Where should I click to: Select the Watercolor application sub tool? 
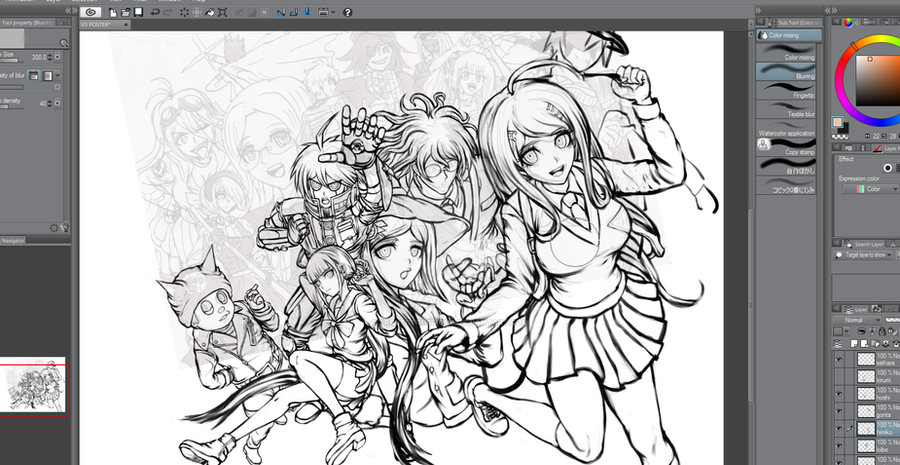click(786, 128)
